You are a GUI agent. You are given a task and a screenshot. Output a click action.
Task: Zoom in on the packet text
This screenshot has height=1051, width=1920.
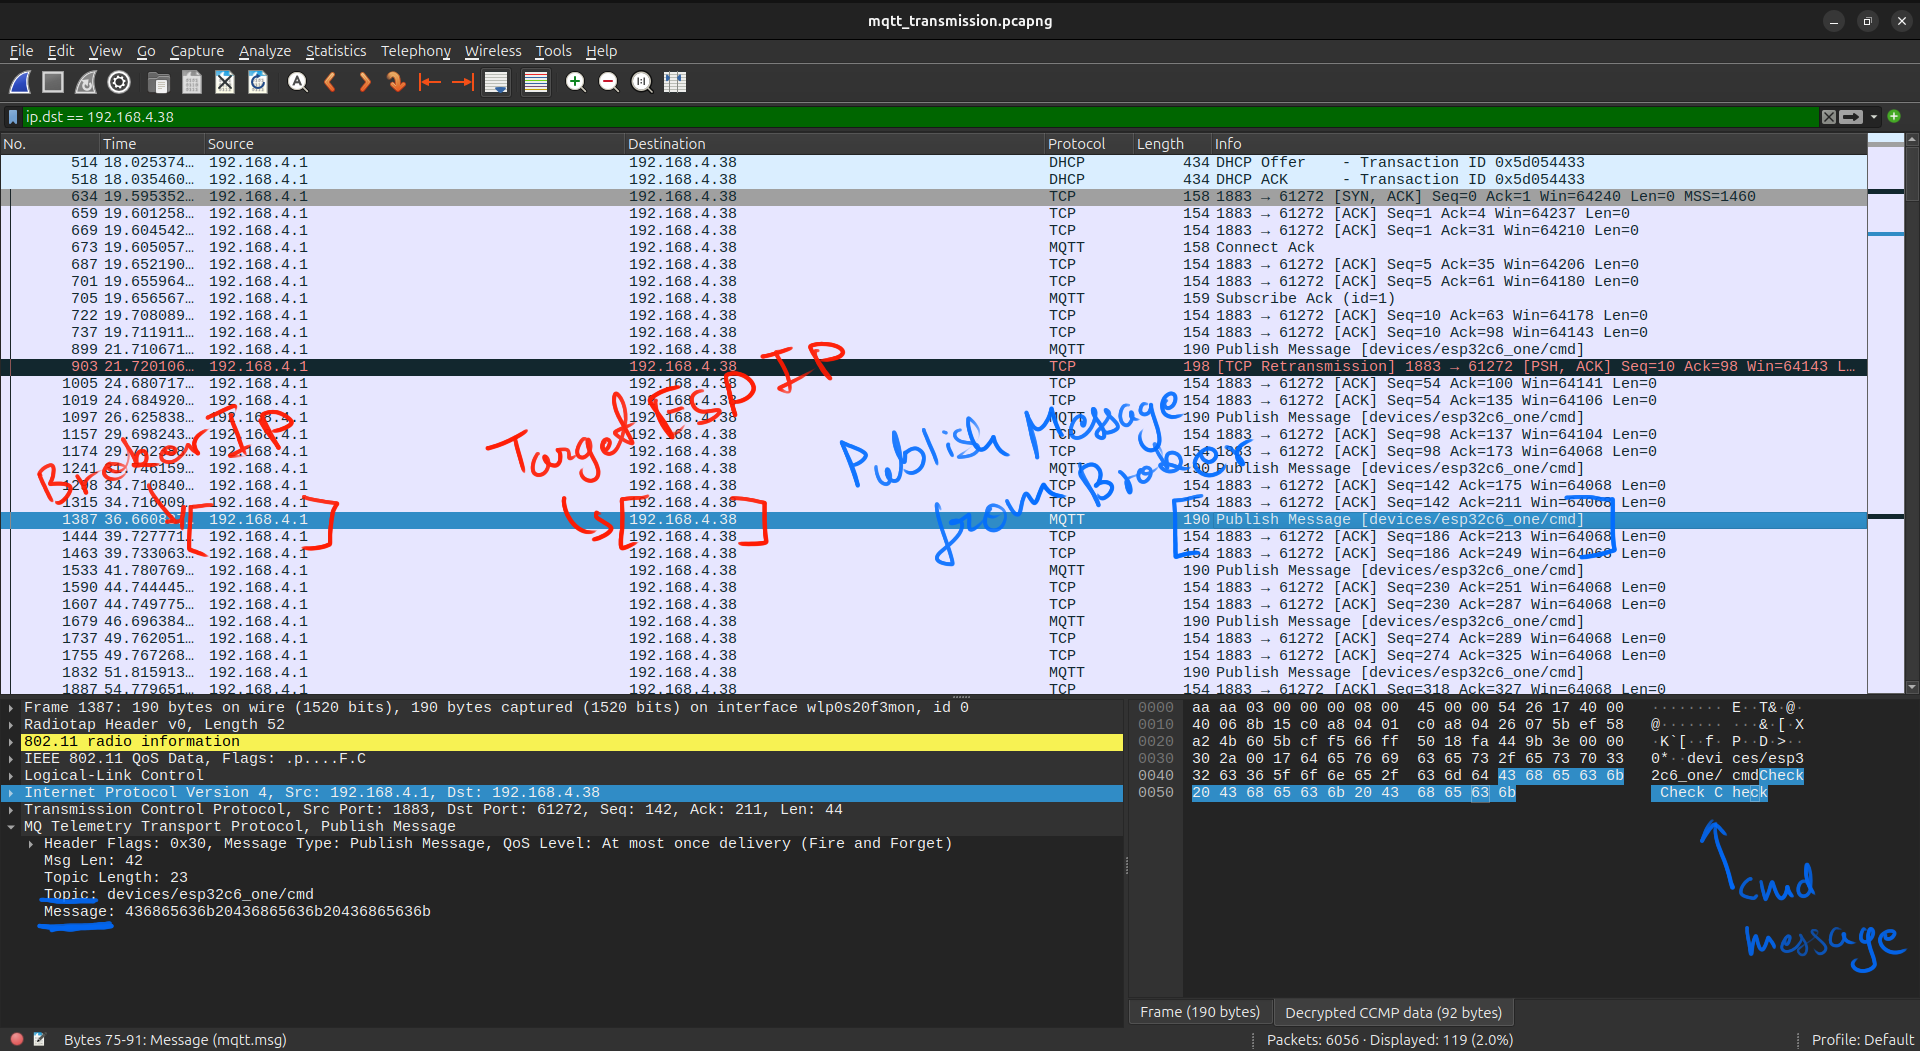coord(575,82)
